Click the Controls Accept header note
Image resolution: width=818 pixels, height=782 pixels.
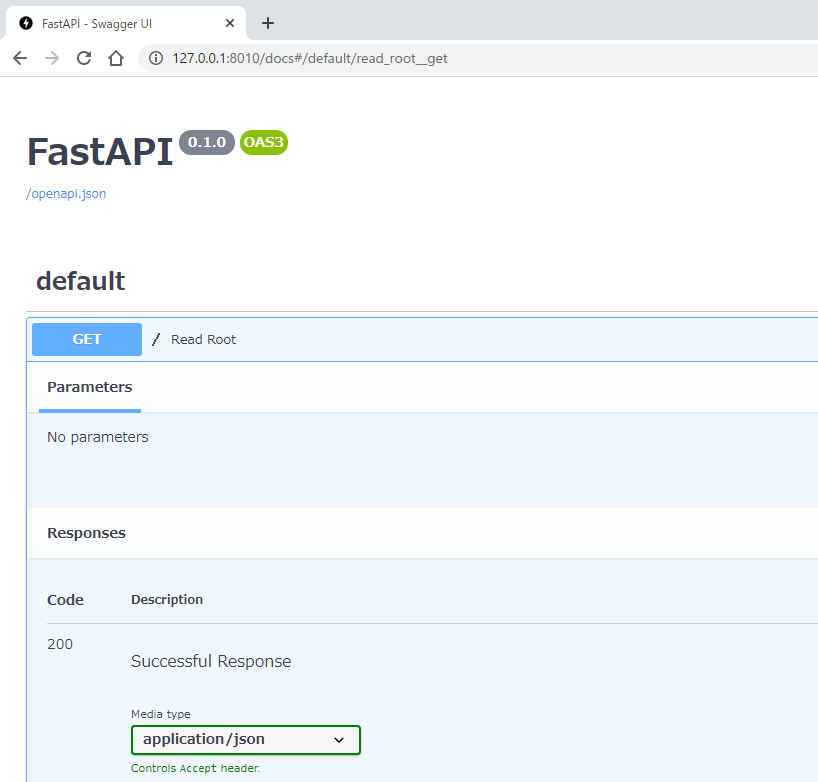click(x=195, y=768)
